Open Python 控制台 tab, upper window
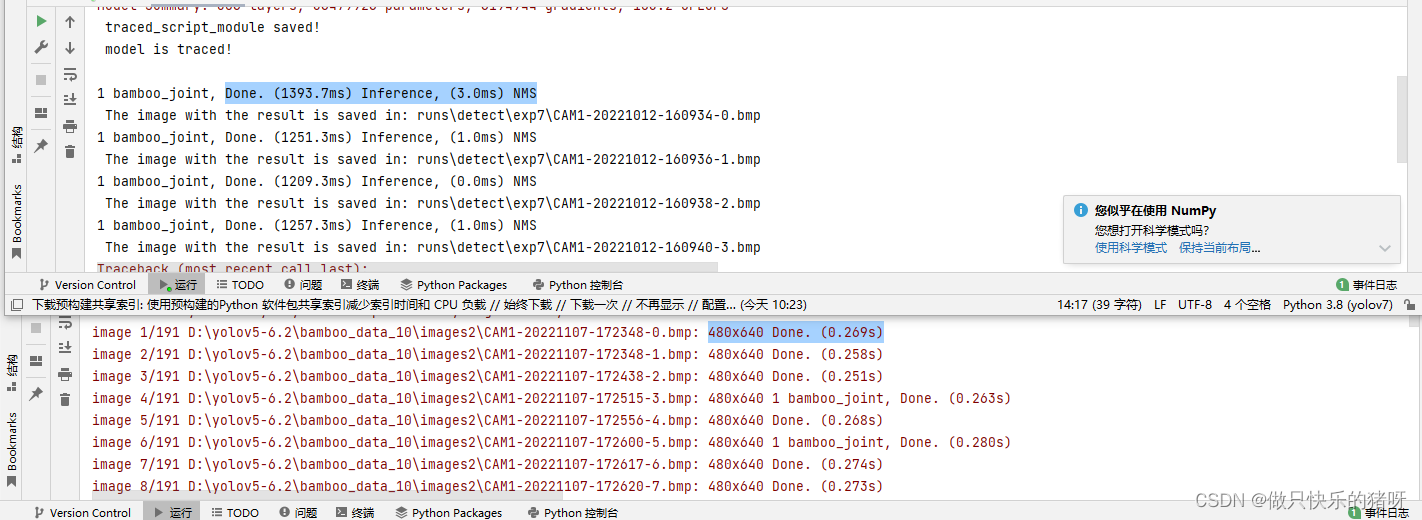Screen dimensions: 1422x520 (x=578, y=285)
